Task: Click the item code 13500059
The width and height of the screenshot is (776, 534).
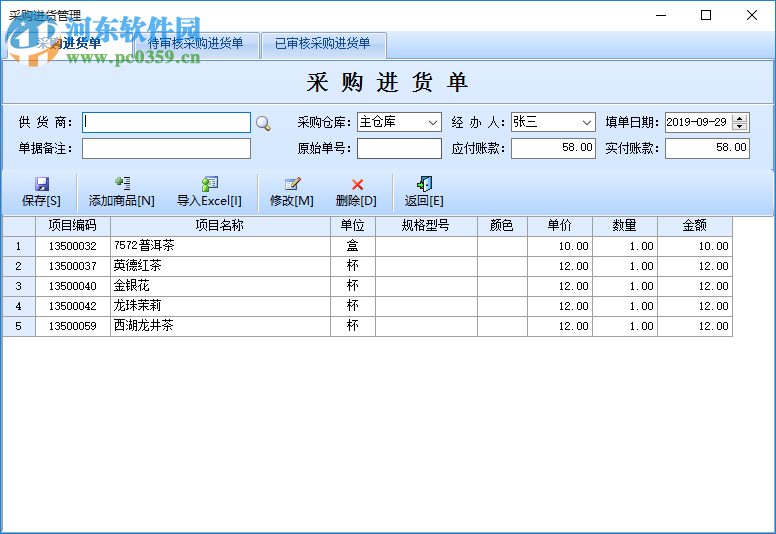Action: tap(73, 326)
